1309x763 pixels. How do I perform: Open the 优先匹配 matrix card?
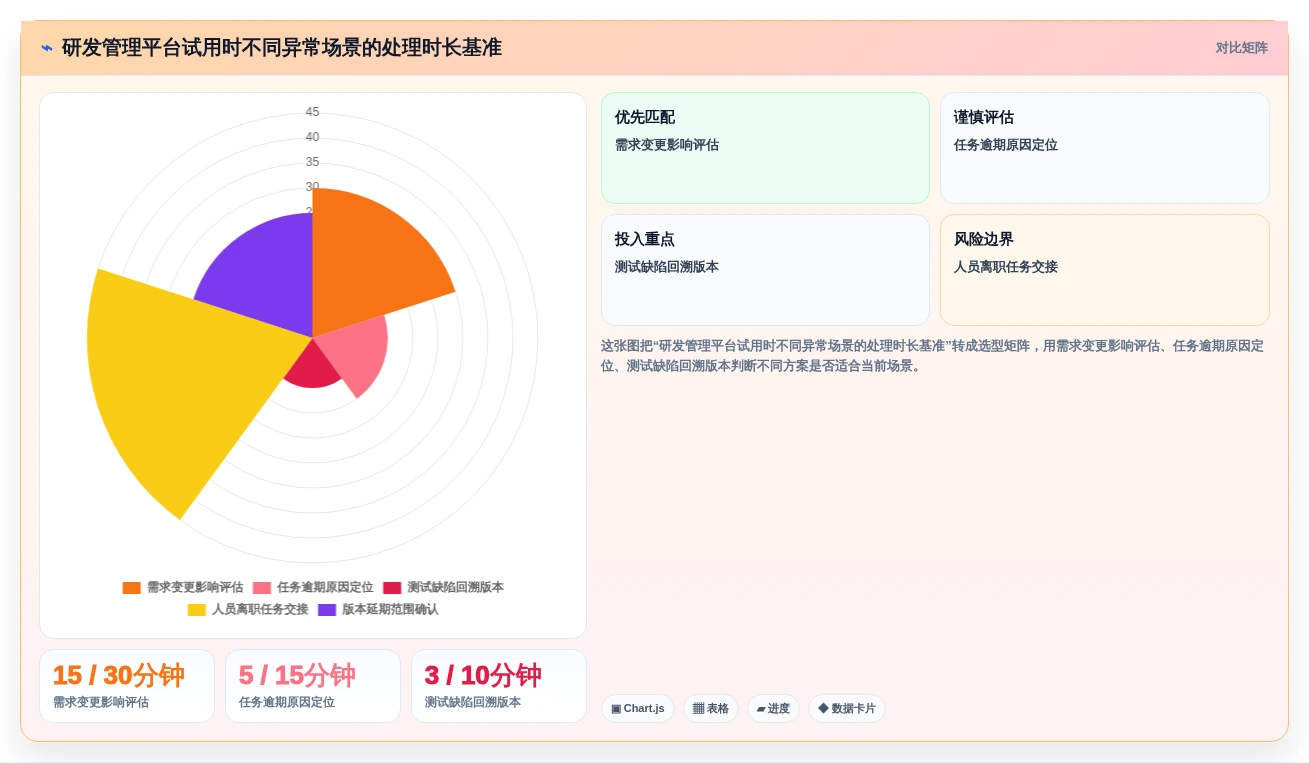765,148
